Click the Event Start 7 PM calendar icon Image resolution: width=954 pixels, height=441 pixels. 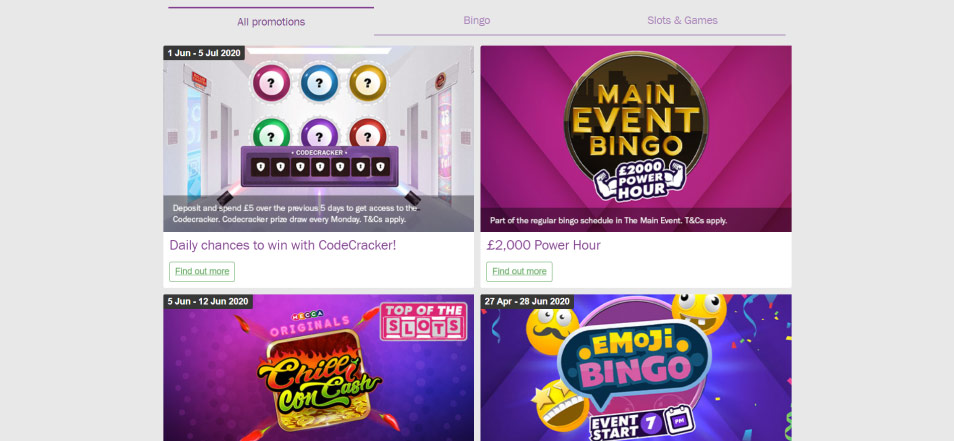pos(677,421)
